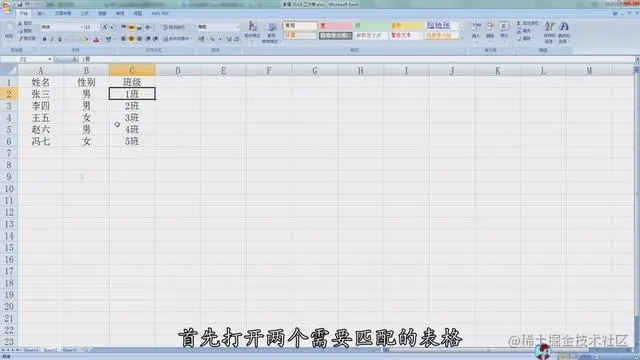Switch to the 插入 ribbon tab

pos(41,13)
